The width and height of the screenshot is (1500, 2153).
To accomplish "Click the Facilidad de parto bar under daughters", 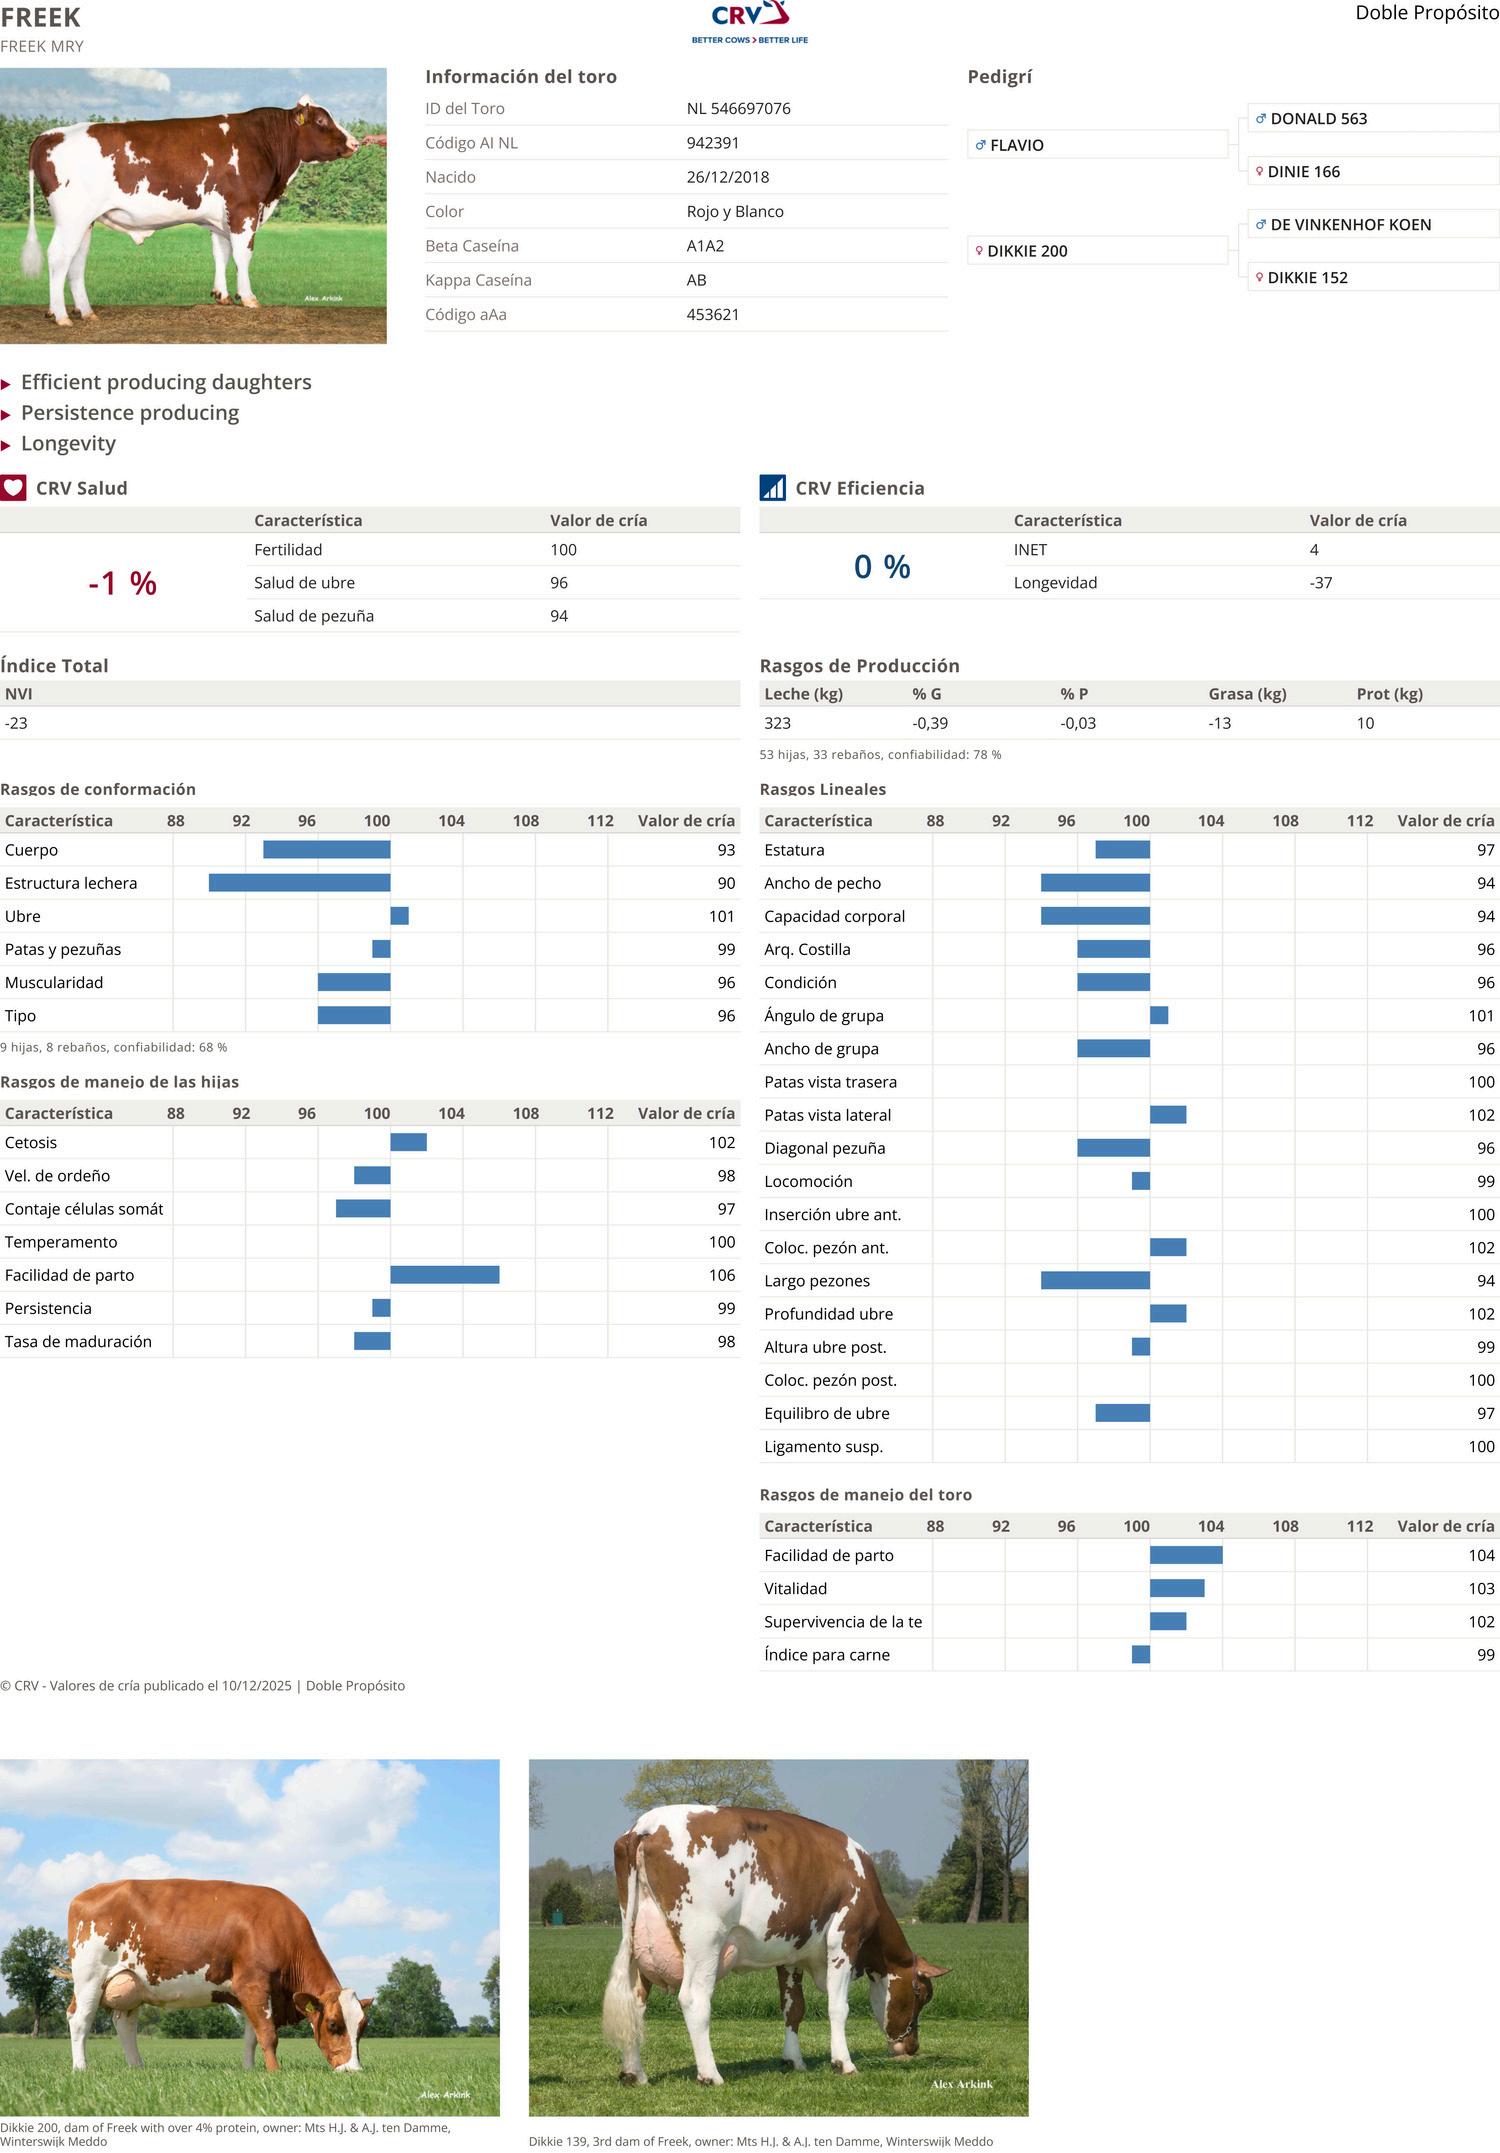I will coord(445,1275).
